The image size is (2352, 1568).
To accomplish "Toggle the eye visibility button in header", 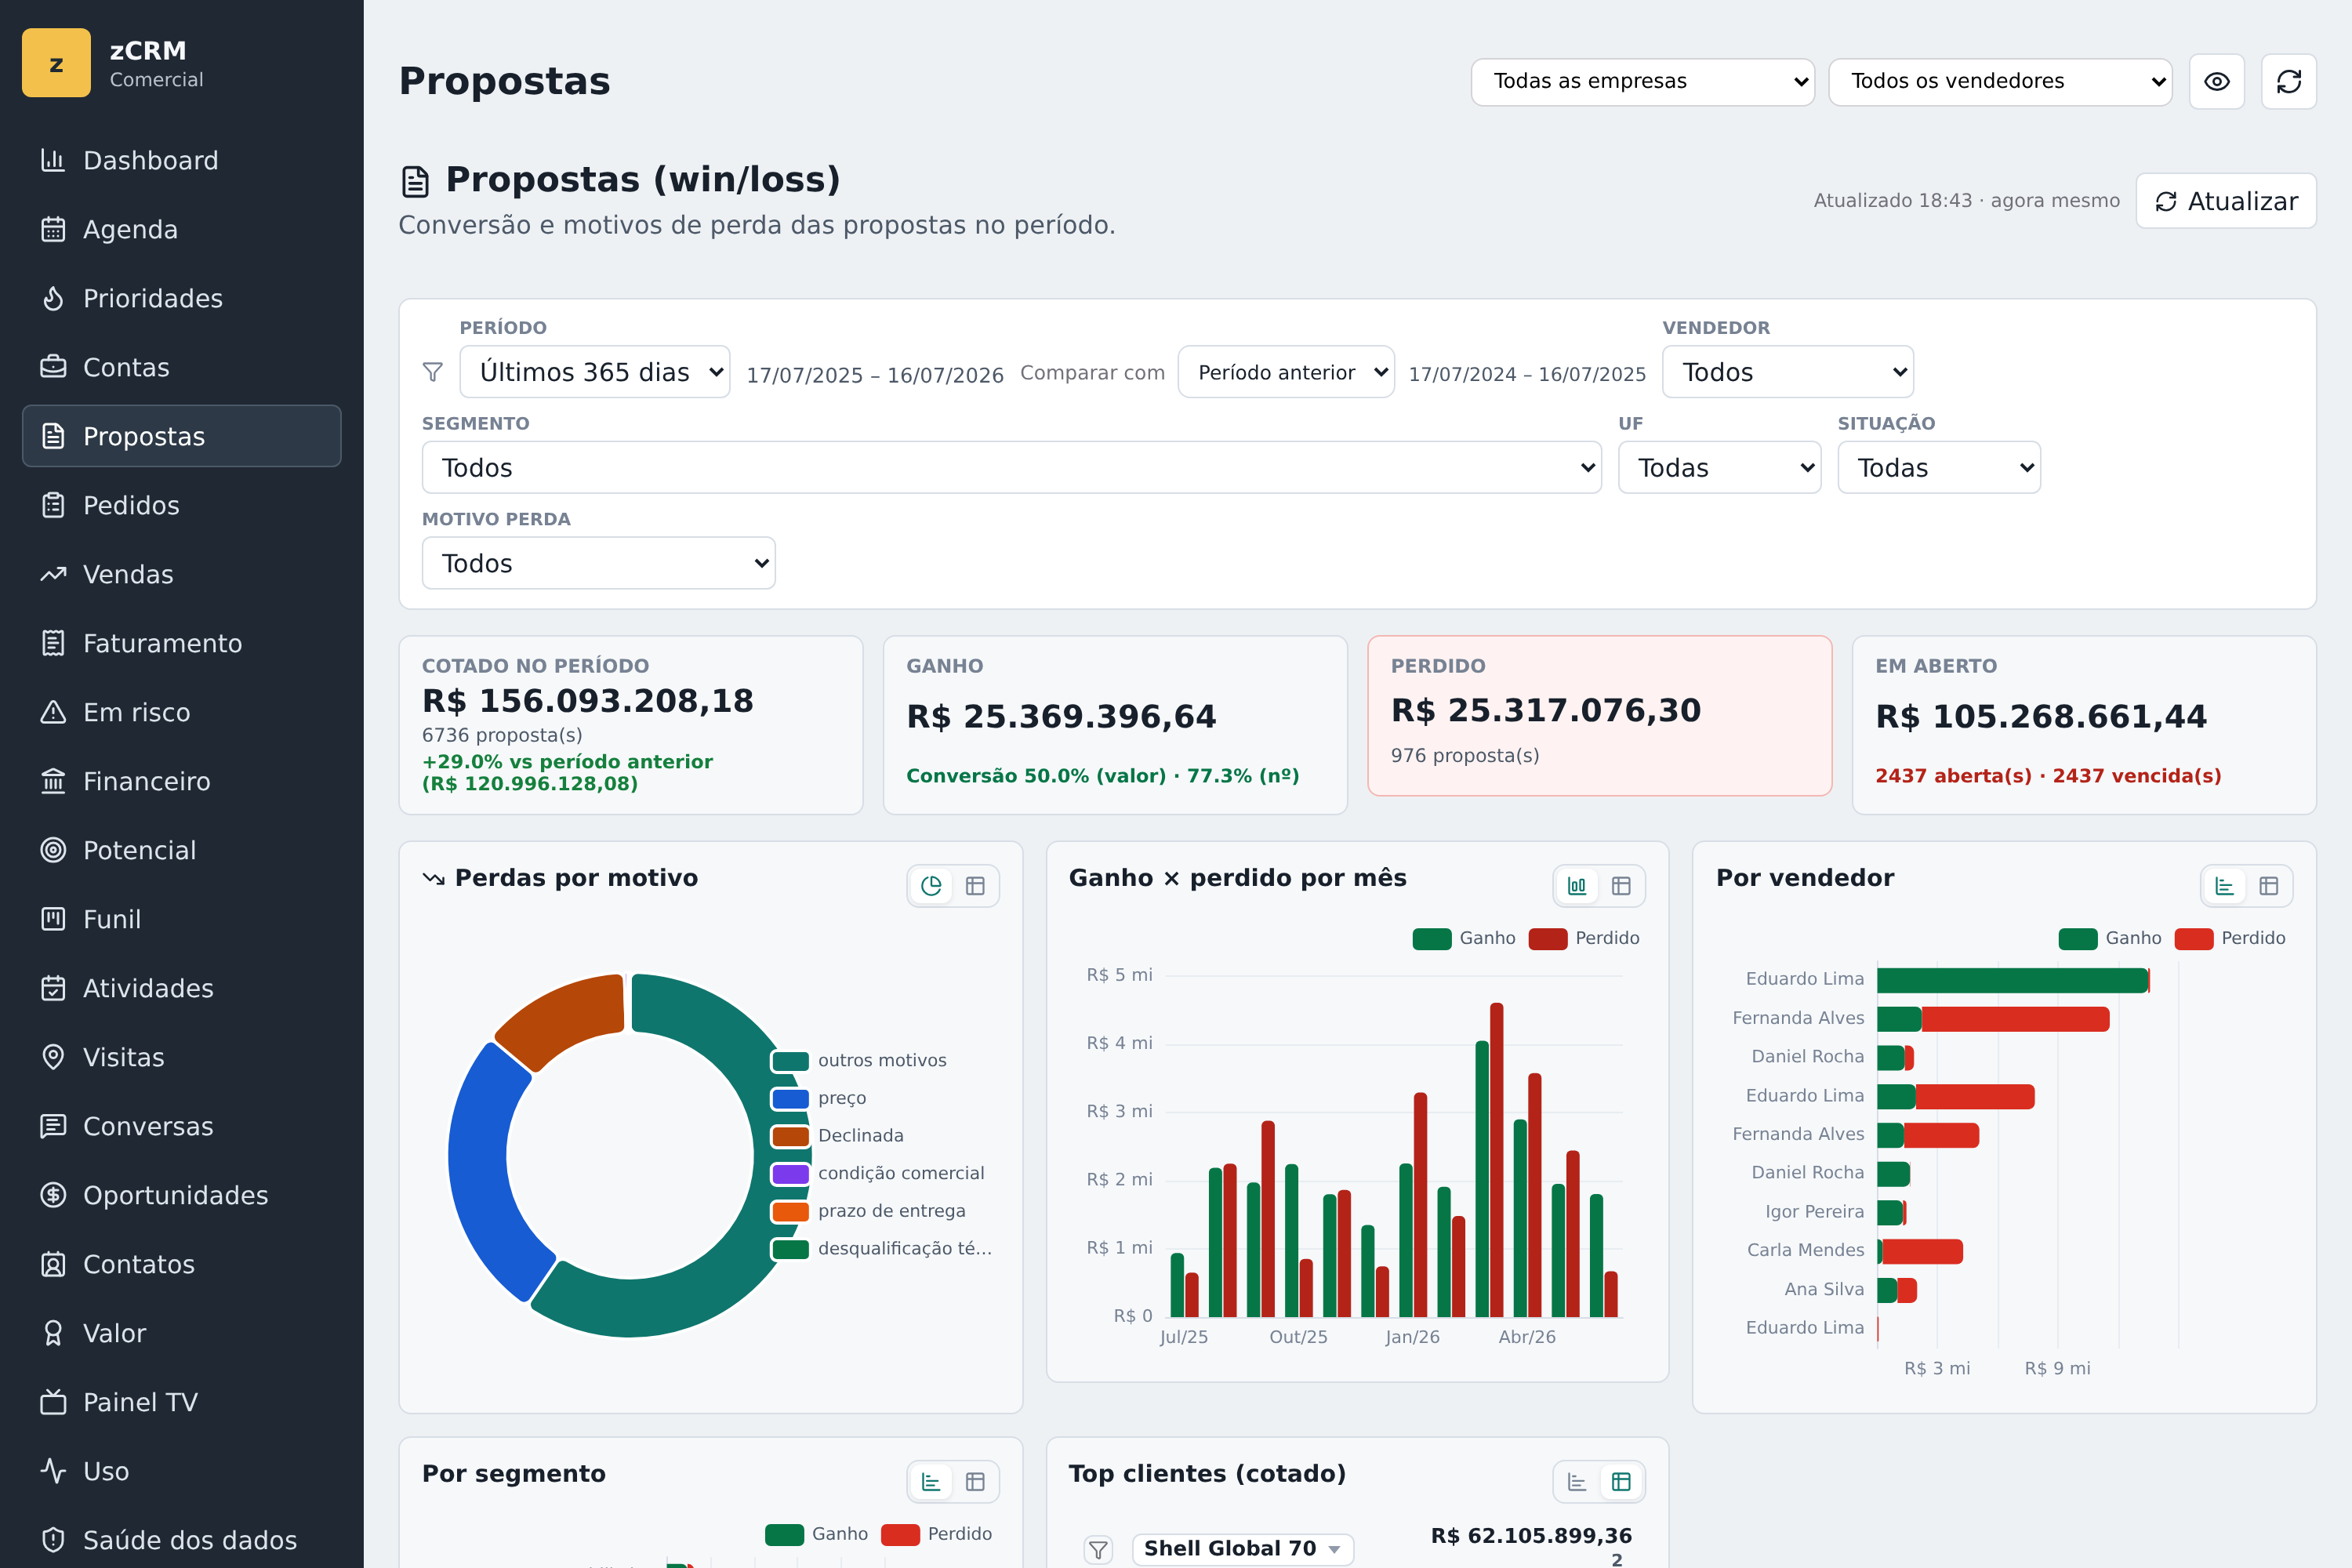I will 2216,81.
